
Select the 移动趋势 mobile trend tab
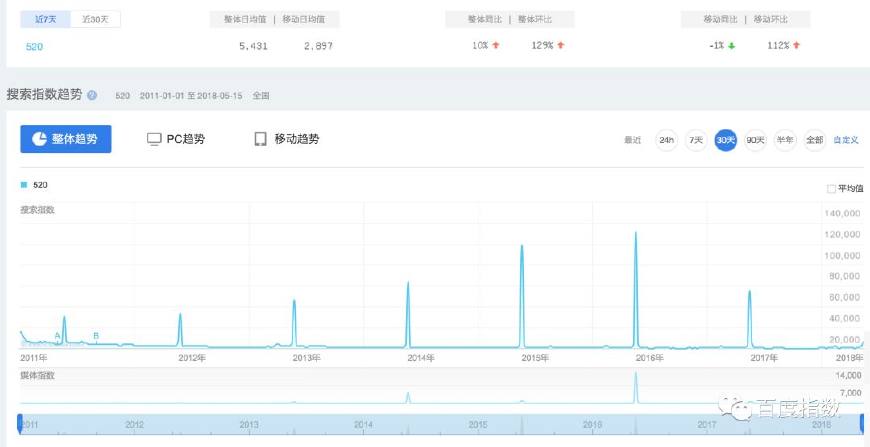[x=286, y=139]
